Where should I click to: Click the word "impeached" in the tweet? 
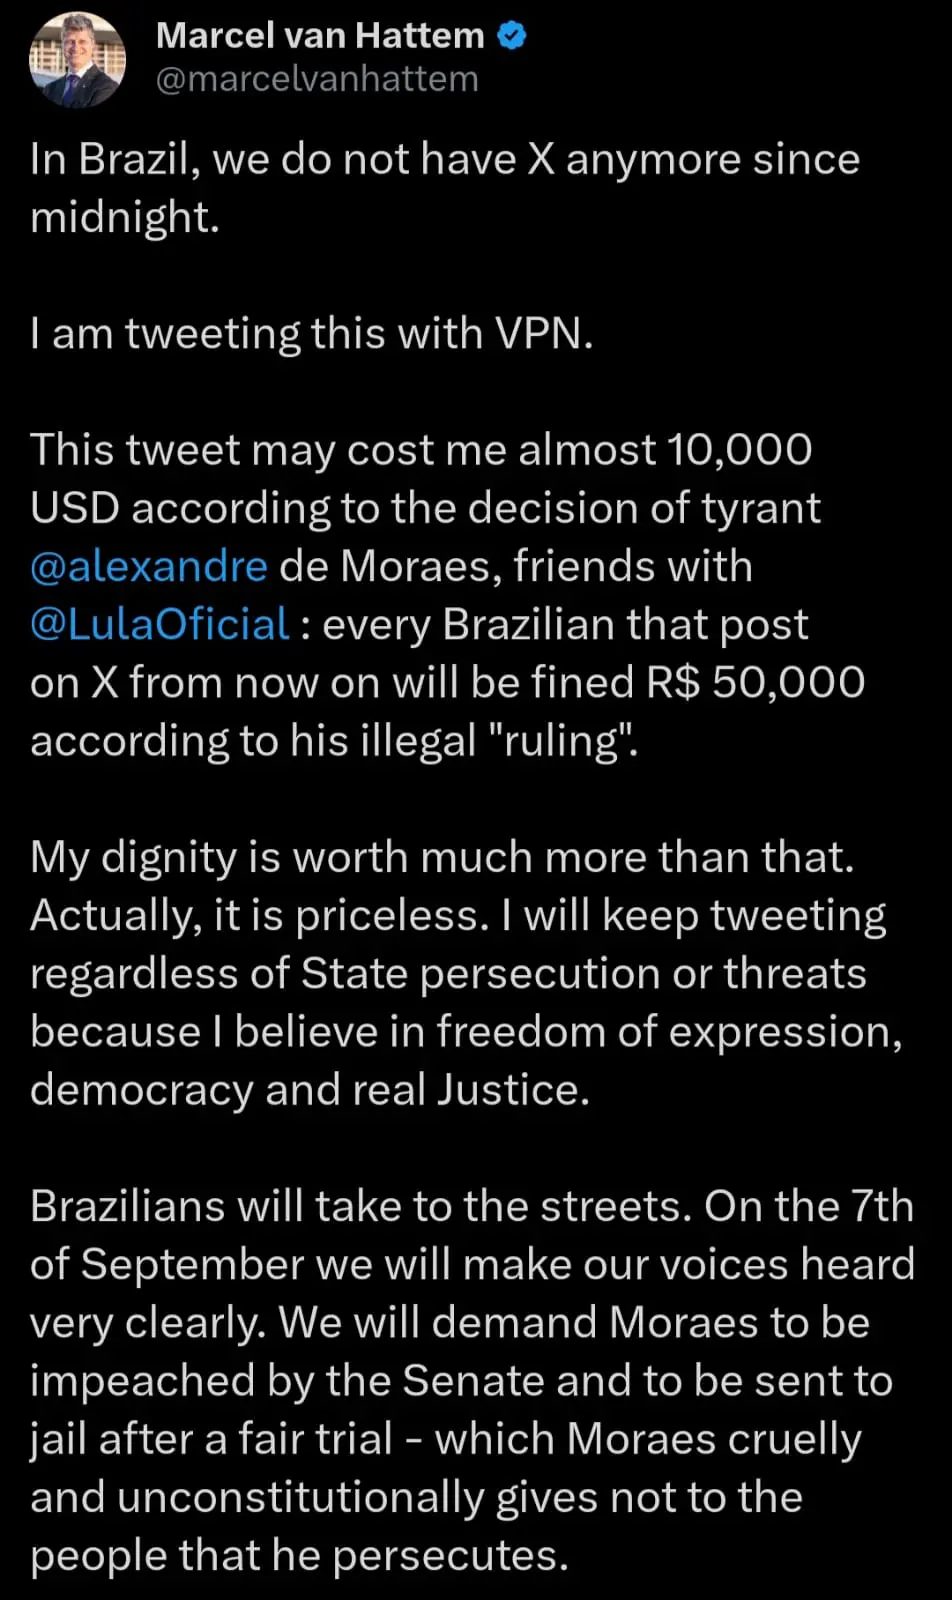pos(143,1381)
